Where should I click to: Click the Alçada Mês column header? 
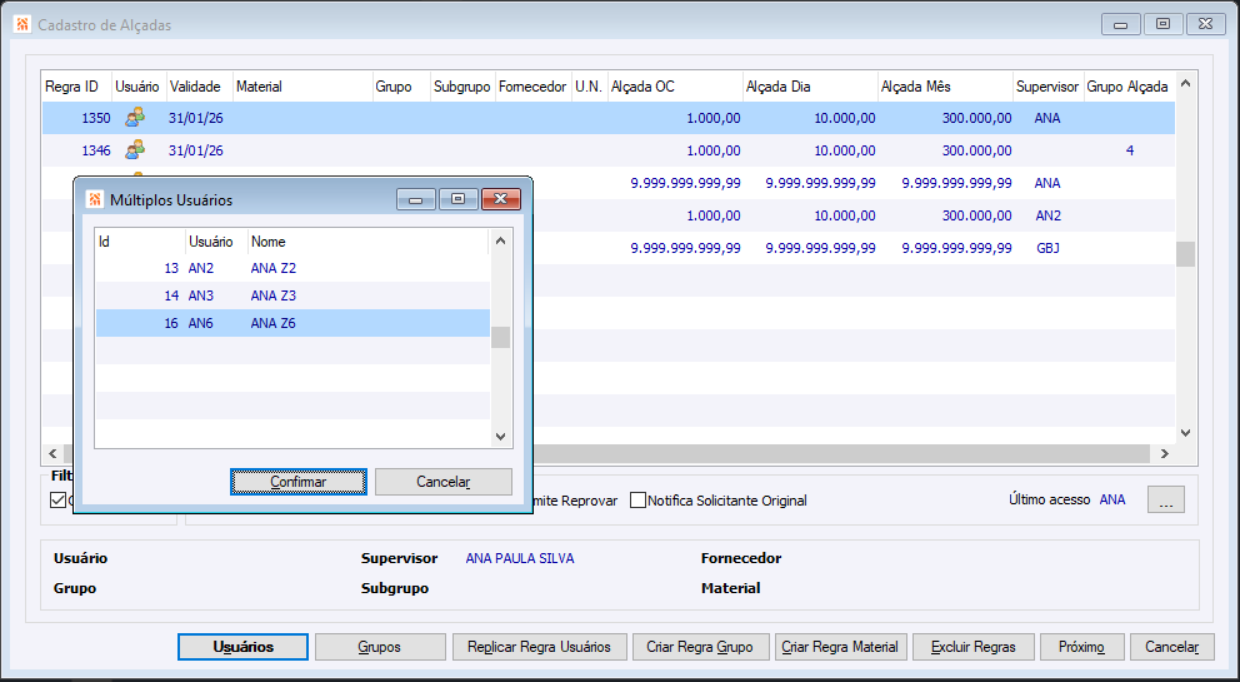point(945,87)
